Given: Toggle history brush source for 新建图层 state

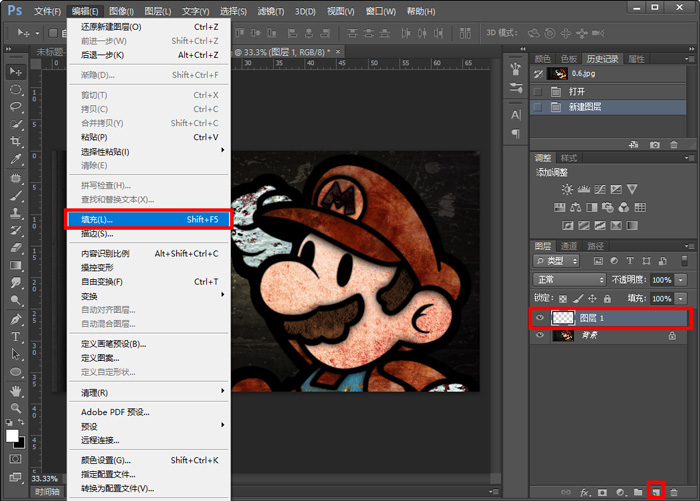Looking at the screenshot, I should [538, 107].
